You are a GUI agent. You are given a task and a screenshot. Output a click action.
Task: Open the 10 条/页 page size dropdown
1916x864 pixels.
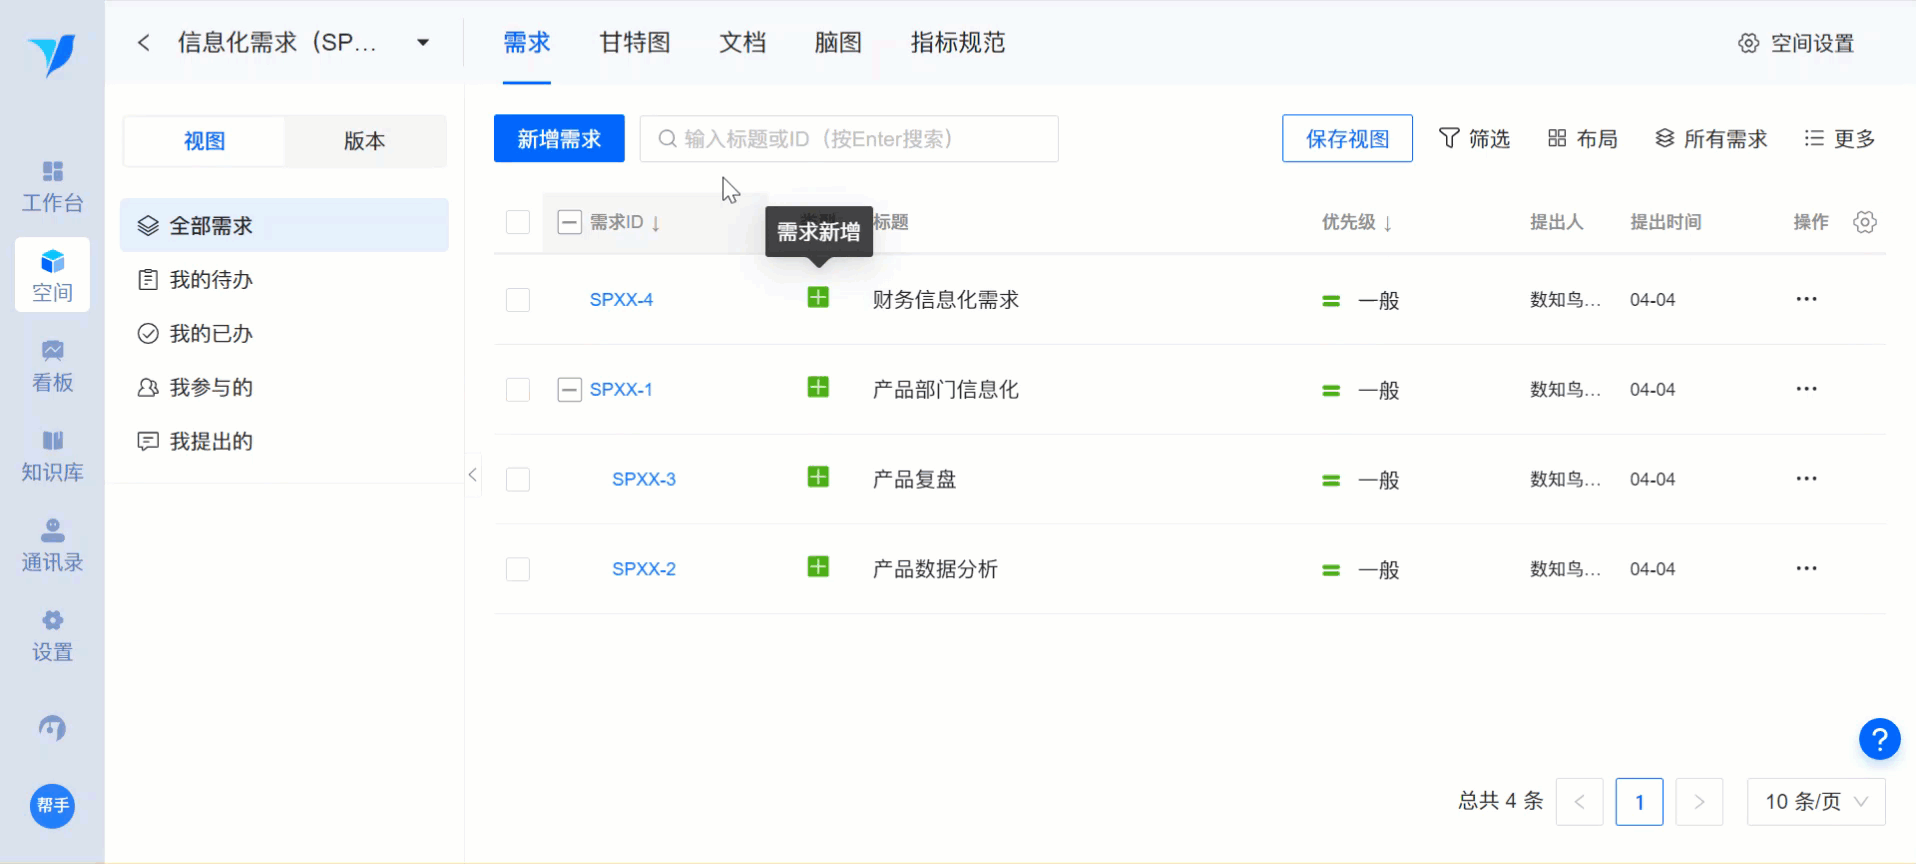coord(1815,801)
